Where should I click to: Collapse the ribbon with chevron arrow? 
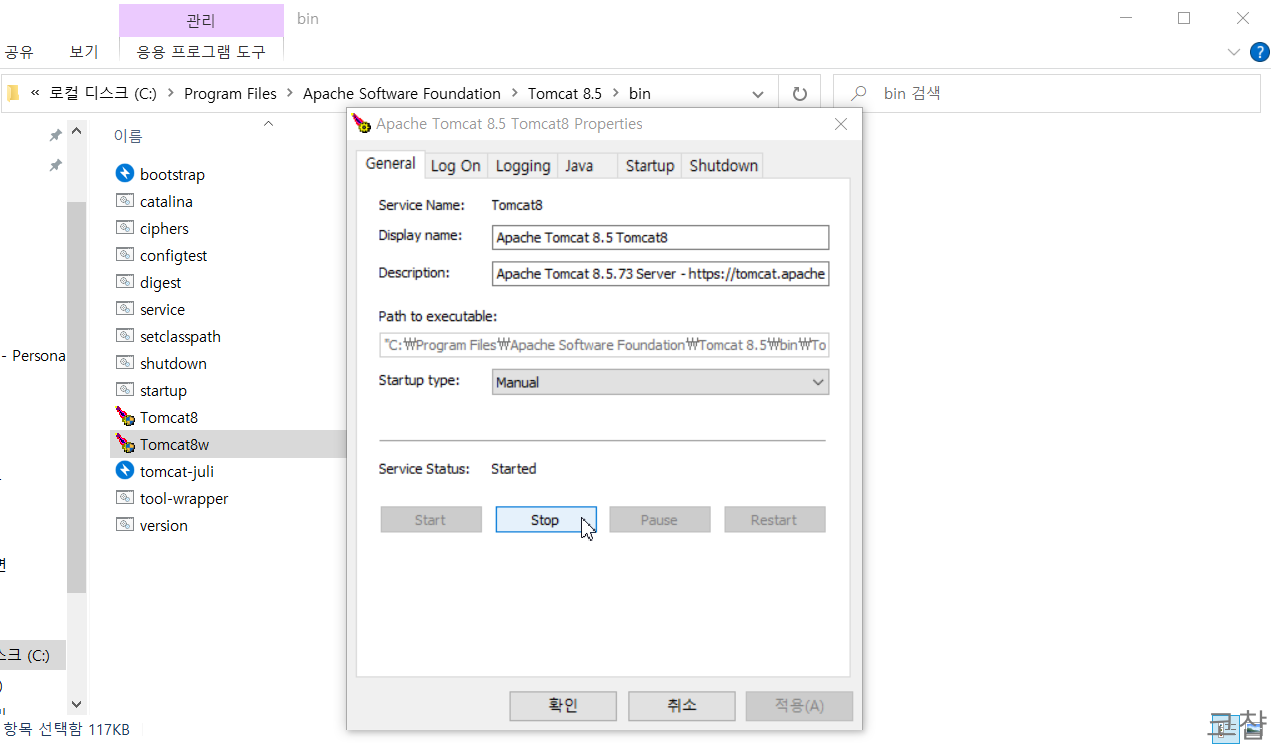tap(1233, 51)
